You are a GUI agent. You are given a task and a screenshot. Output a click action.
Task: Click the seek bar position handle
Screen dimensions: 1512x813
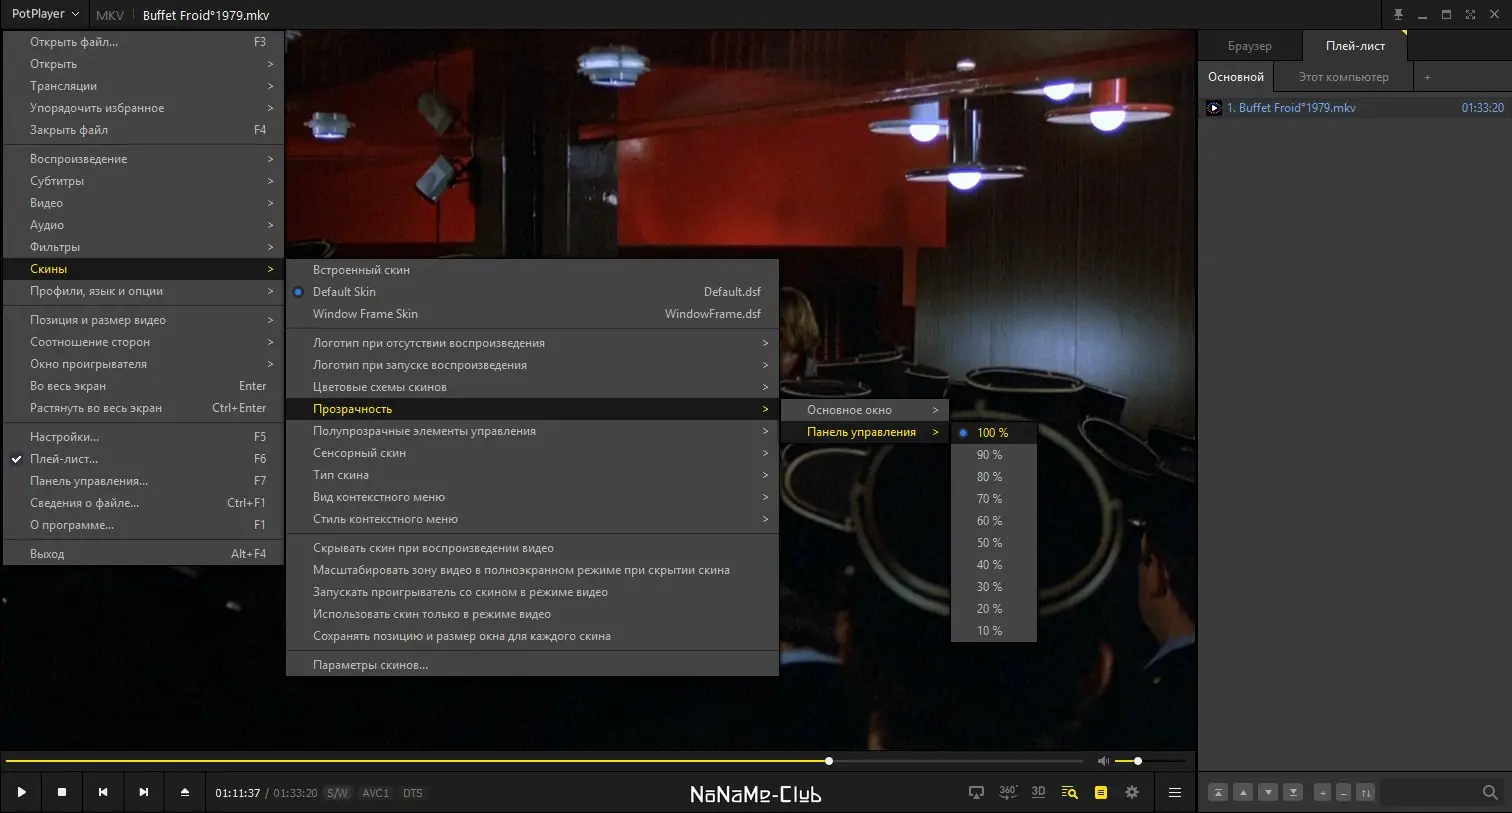[x=829, y=761]
